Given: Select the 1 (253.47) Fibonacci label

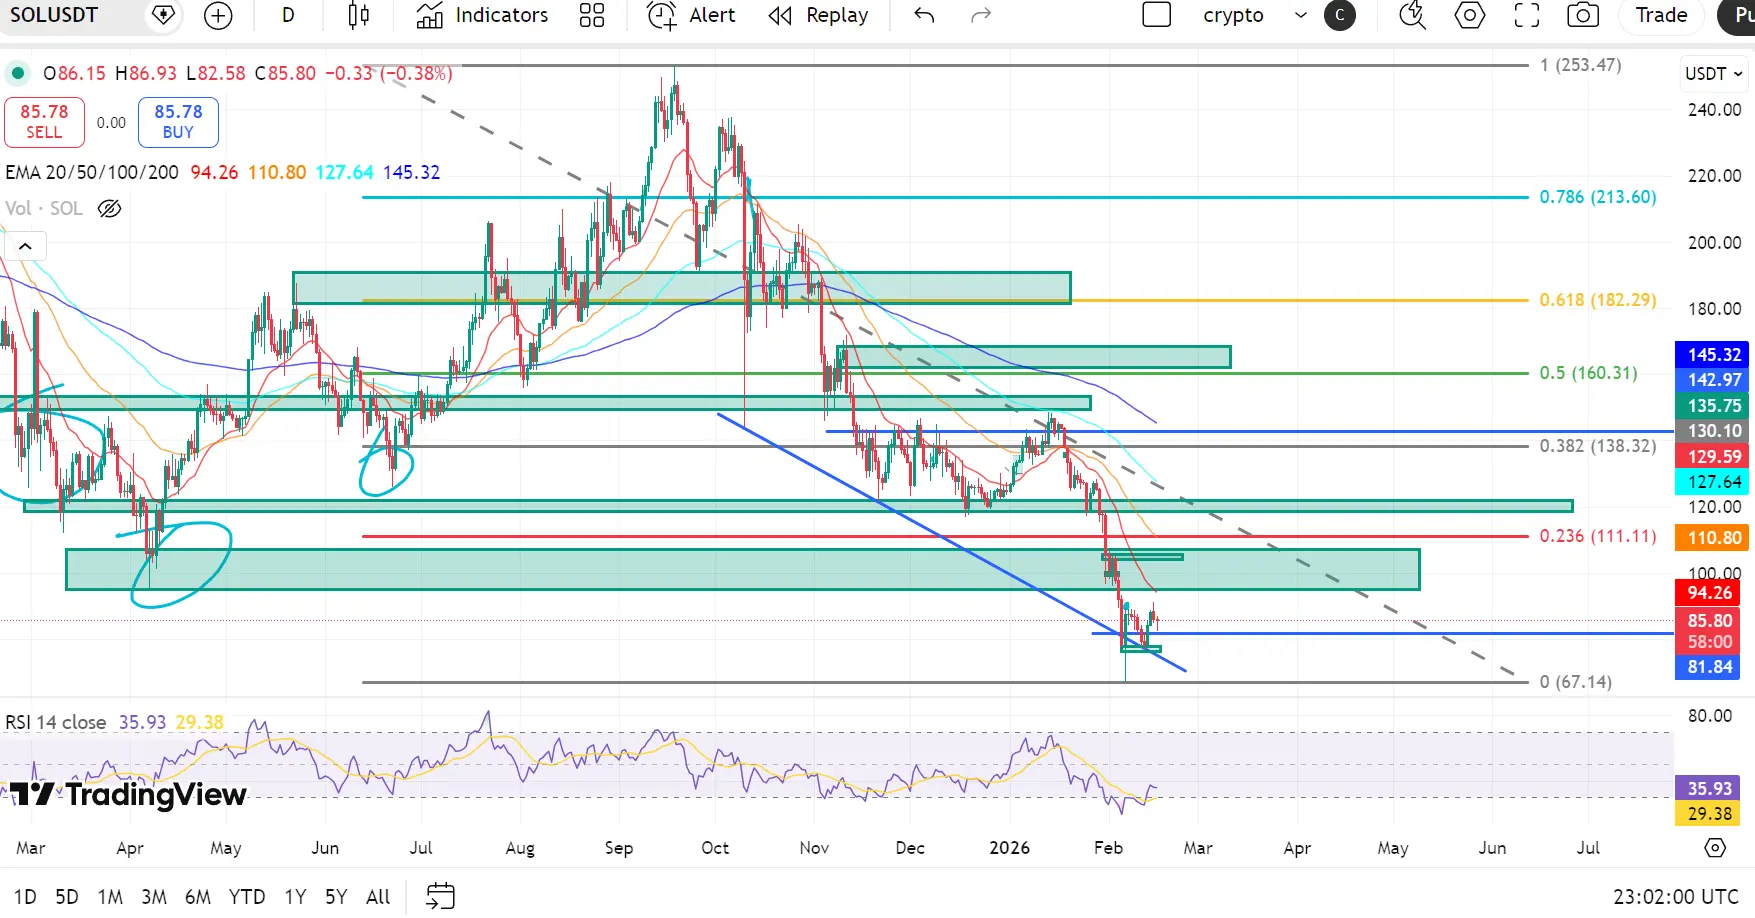Looking at the screenshot, I should (x=1580, y=65).
